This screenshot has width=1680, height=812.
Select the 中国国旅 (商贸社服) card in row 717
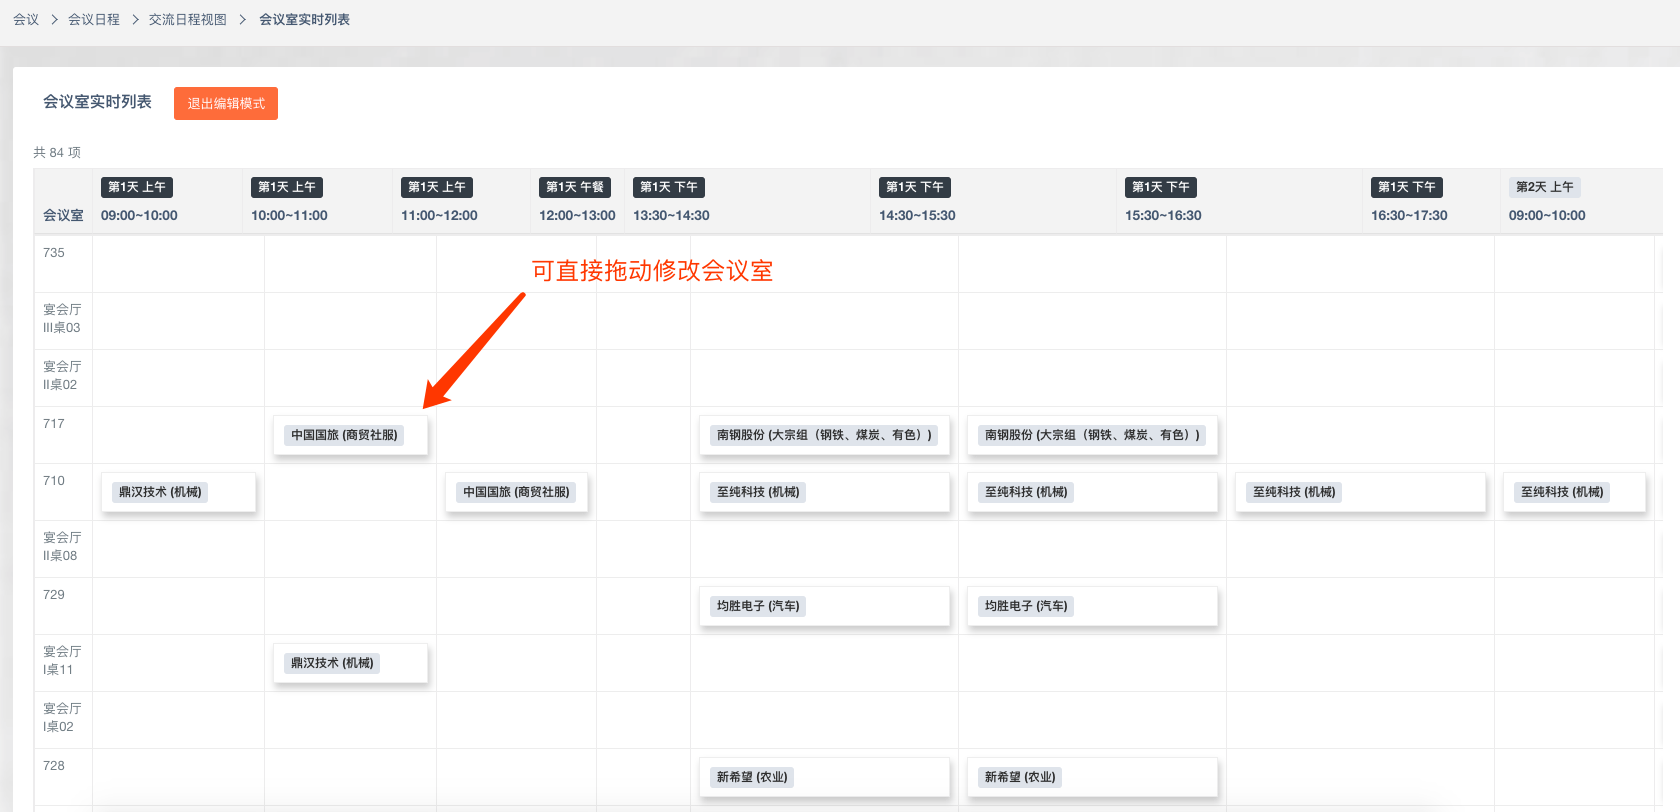point(350,435)
